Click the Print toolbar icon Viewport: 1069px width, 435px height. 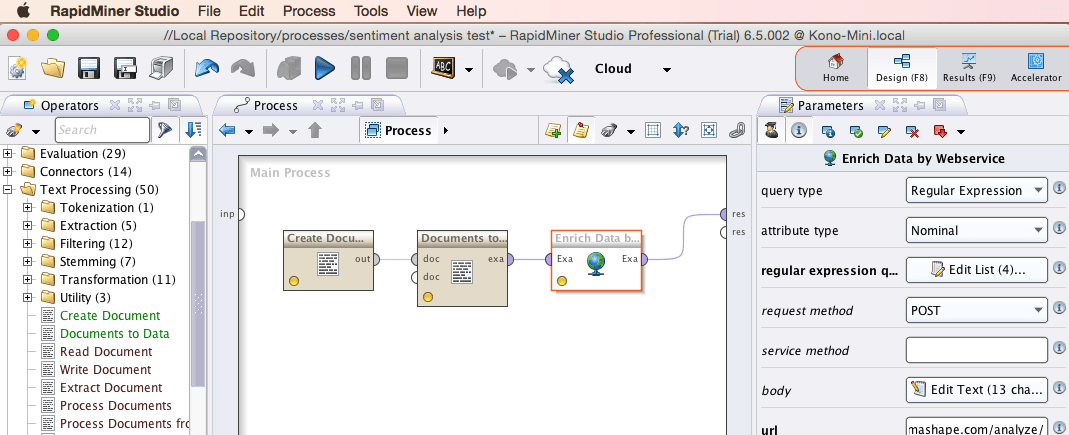161,68
